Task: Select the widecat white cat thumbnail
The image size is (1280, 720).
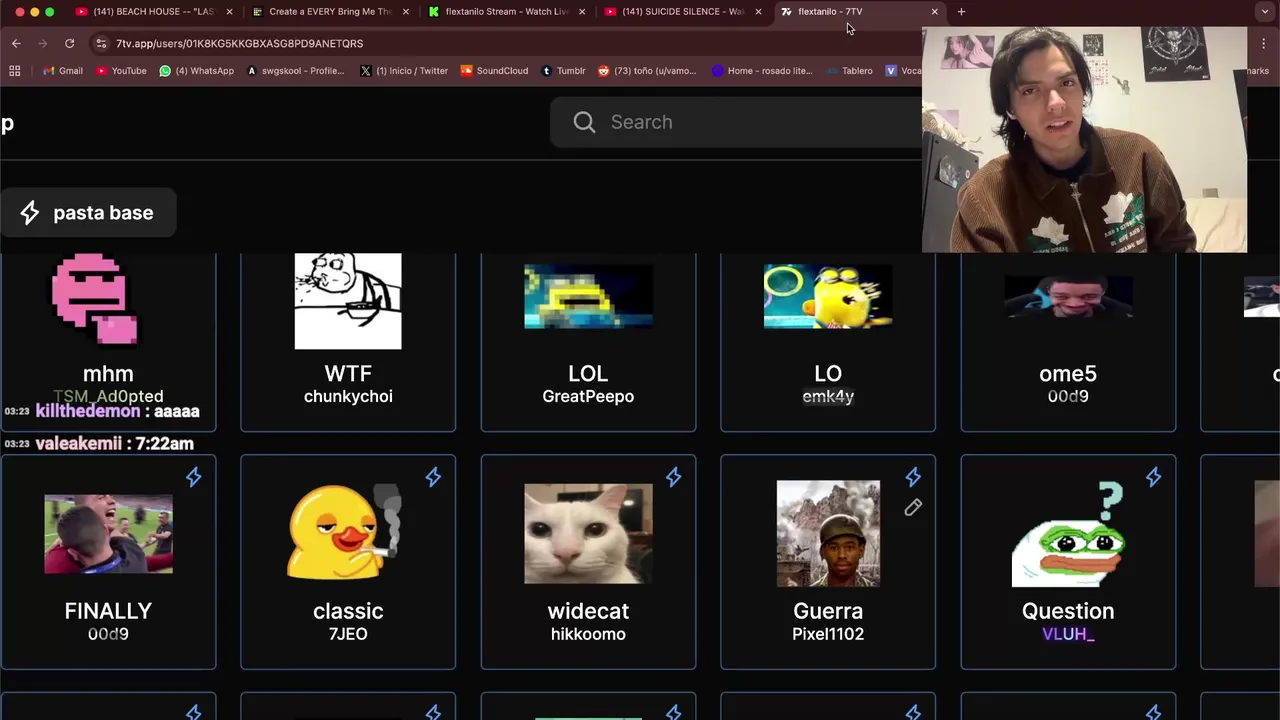Action: pos(588,533)
